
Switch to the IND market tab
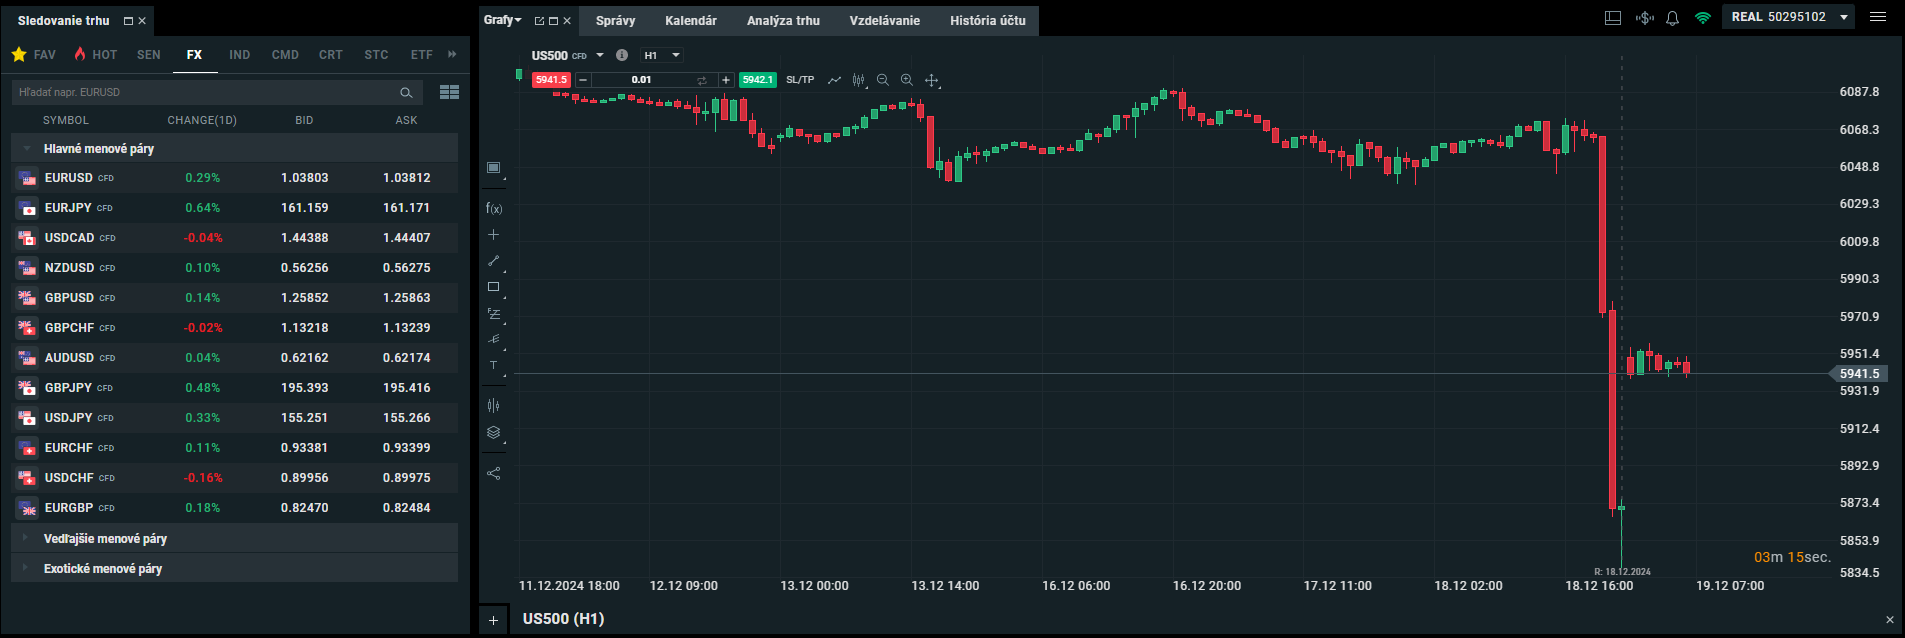[x=239, y=55]
